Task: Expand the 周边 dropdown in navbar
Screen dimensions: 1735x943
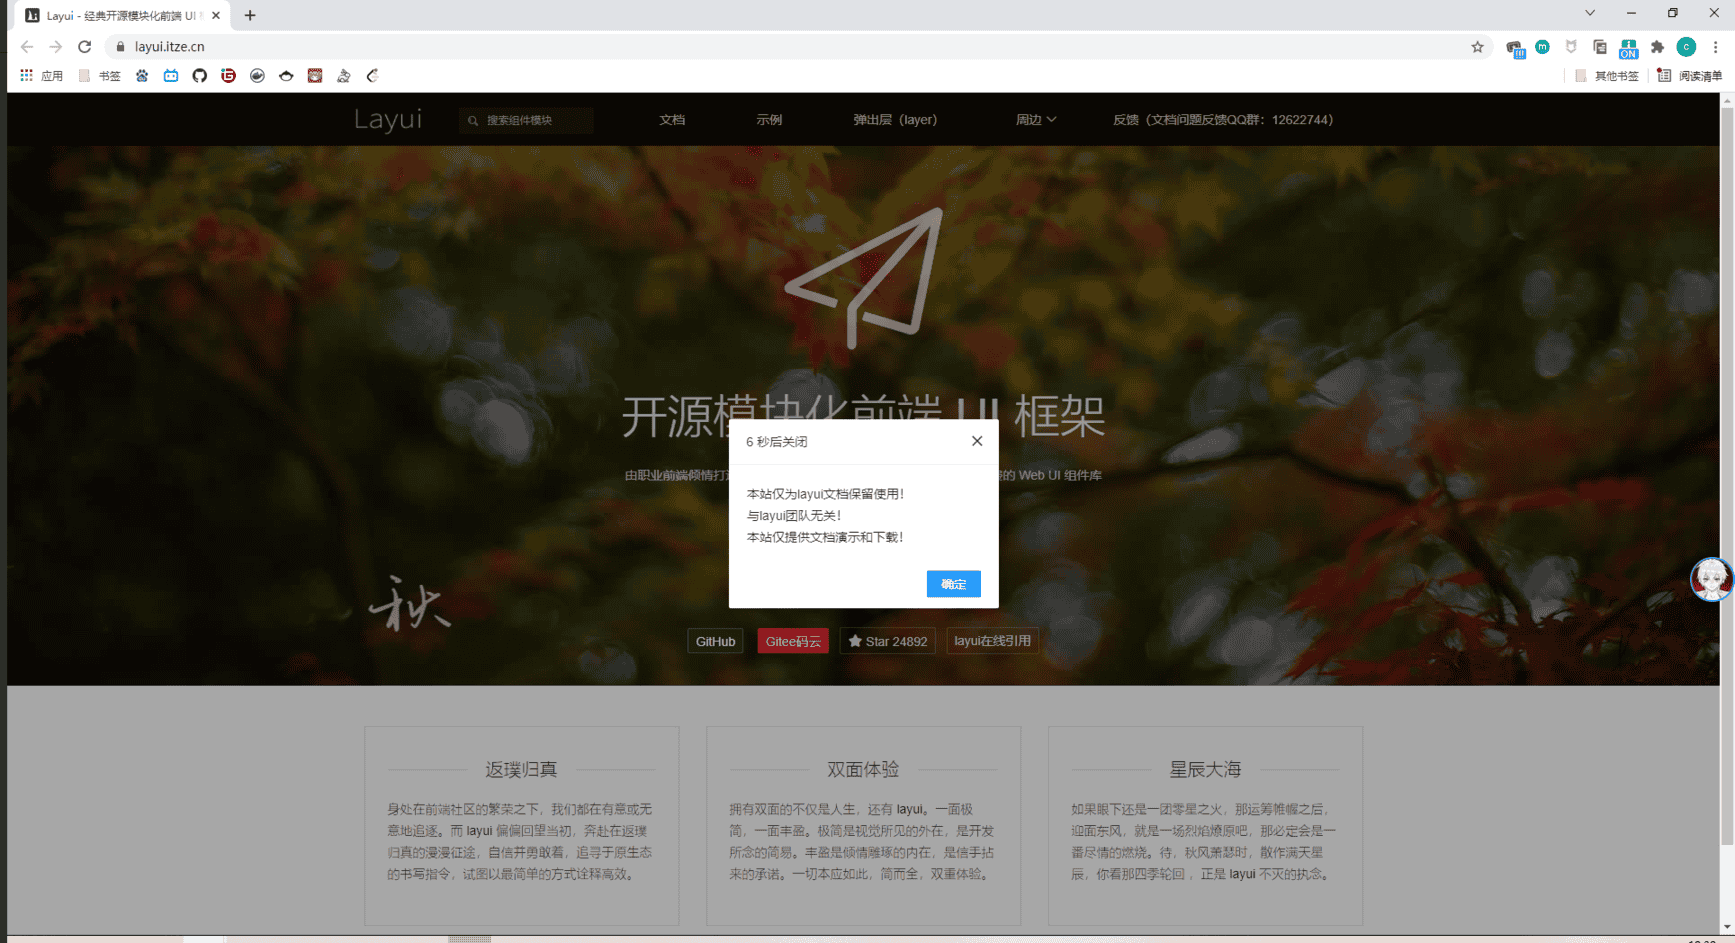Action: (x=1035, y=120)
